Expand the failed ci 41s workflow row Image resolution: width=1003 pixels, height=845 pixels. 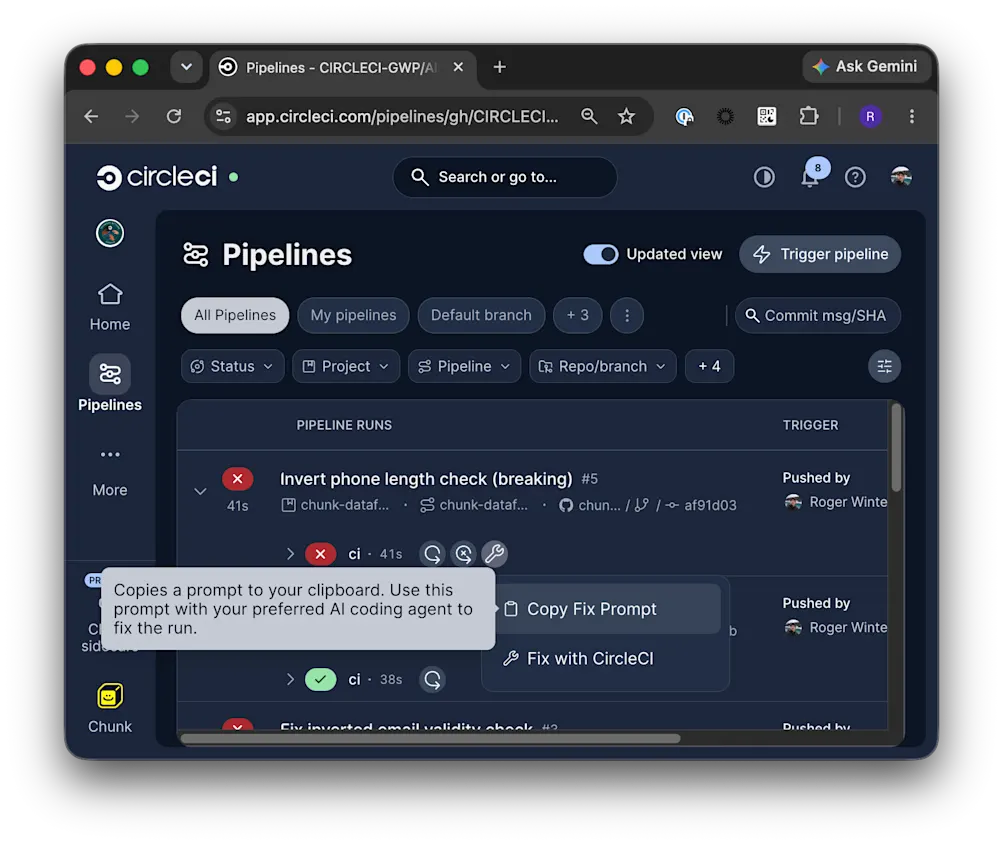click(290, 554)
